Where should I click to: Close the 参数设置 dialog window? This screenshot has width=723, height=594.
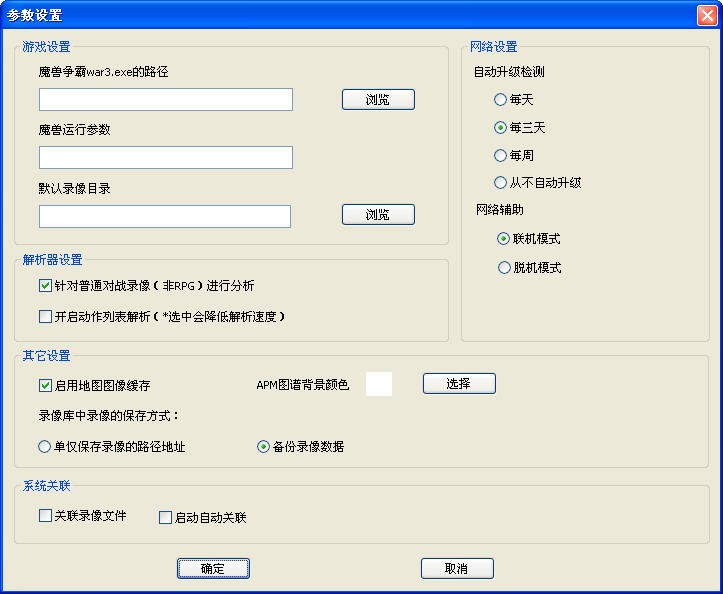pyautogui.click(x=707, y=15)
